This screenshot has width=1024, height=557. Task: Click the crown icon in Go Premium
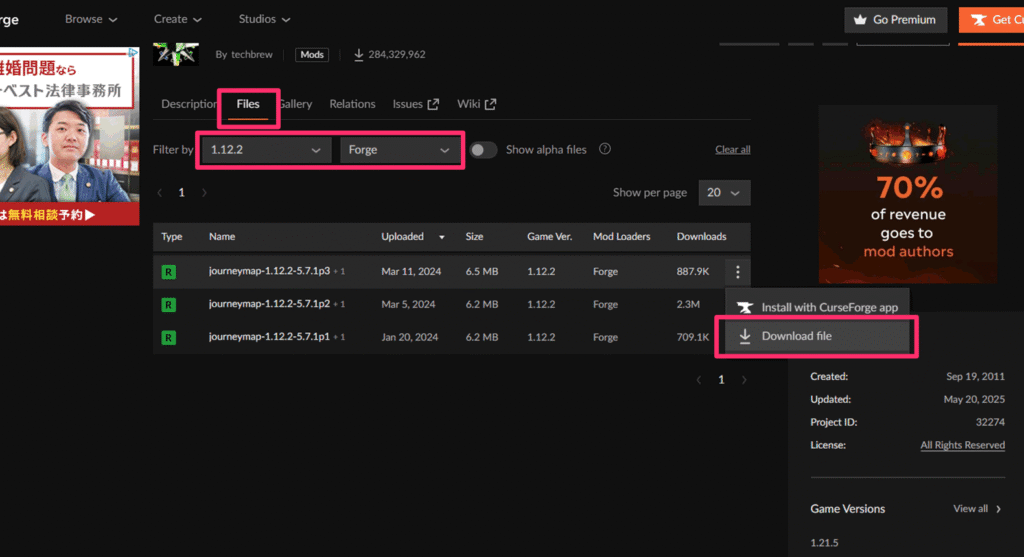point(860,20)
